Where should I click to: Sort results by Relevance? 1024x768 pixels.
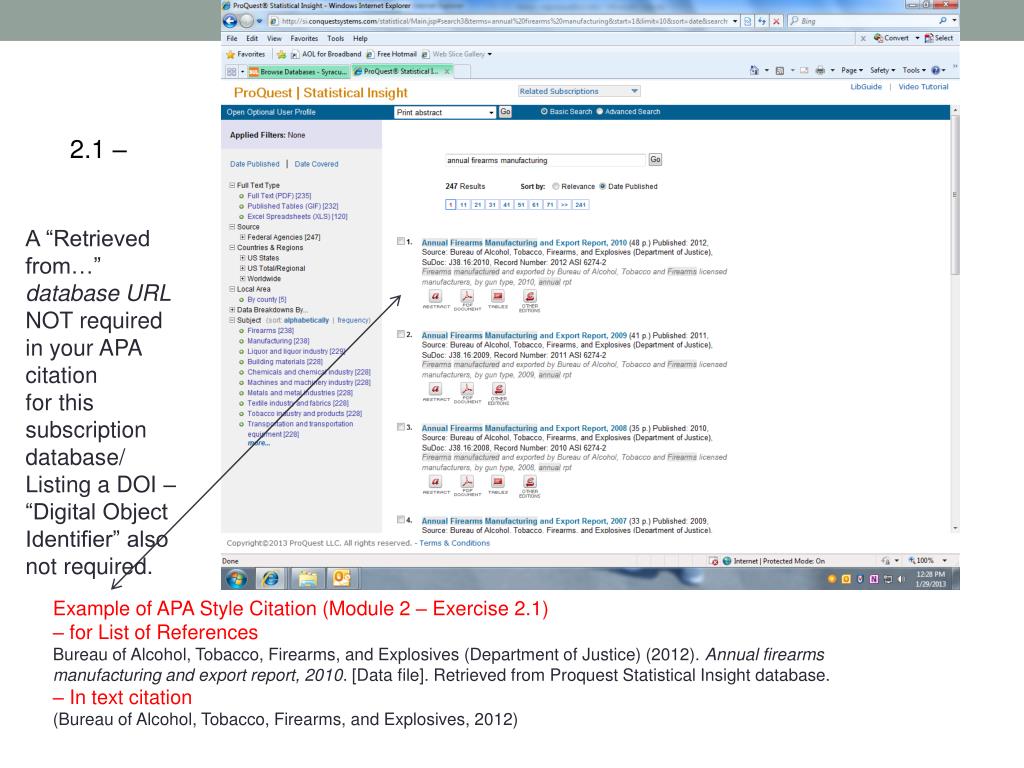click(x=556, y=187)
